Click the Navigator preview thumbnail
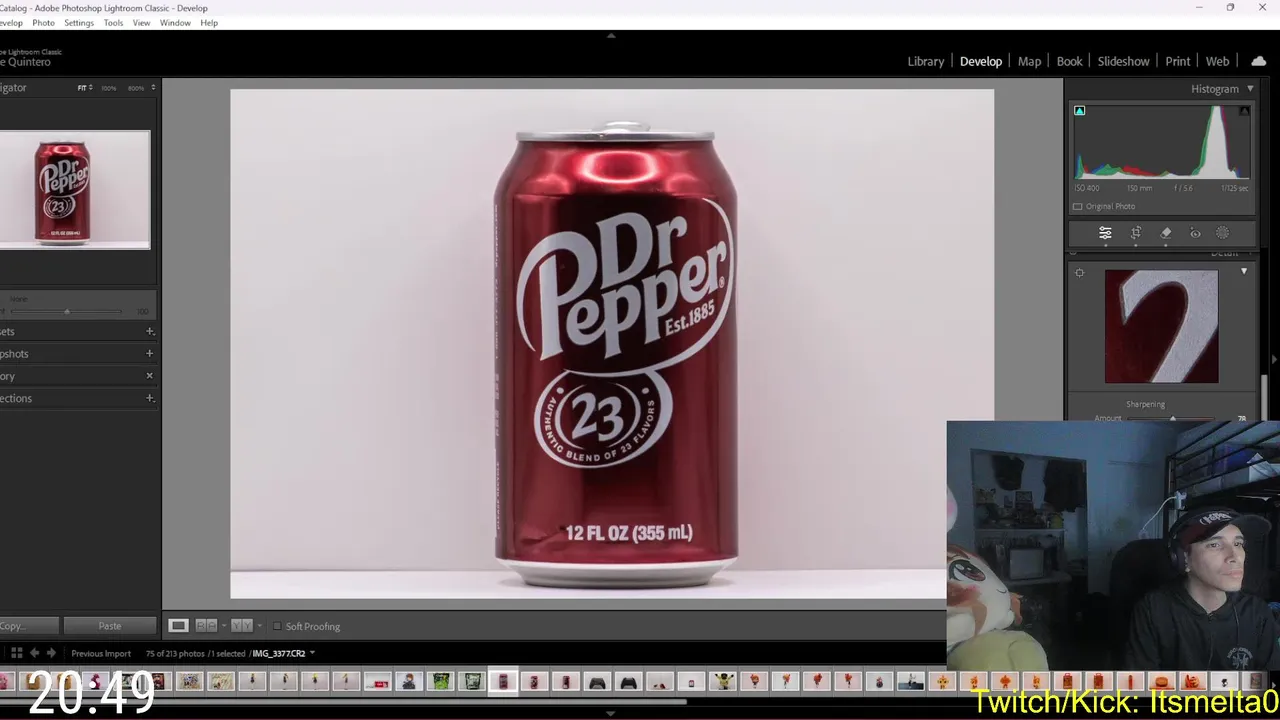The image size is (1280, 720). pos(75,190)
